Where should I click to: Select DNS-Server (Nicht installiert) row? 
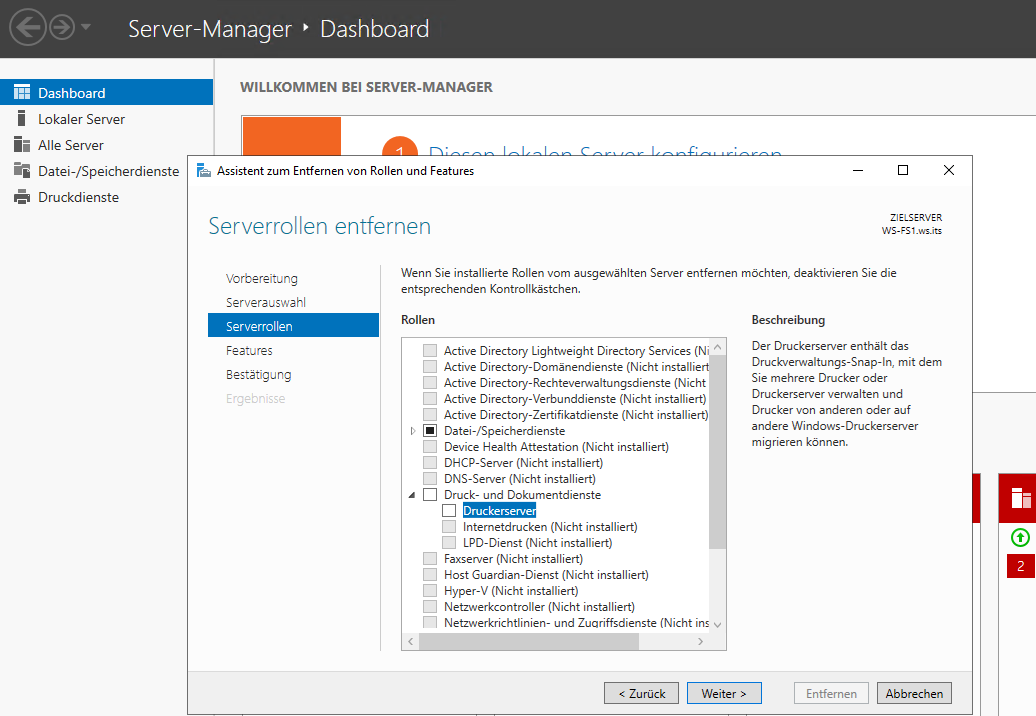[x=519, y=479]
